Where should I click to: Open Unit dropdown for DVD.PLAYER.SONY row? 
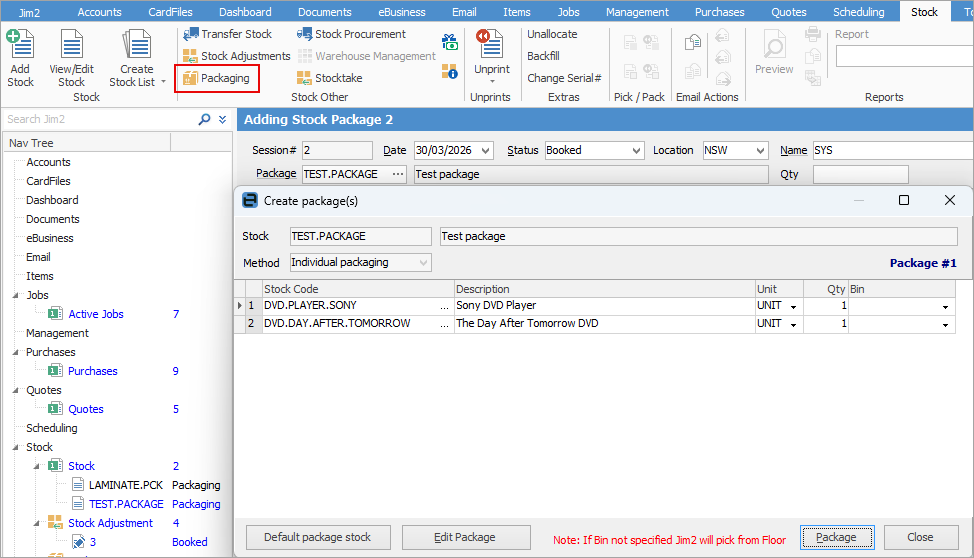(794, 306)
